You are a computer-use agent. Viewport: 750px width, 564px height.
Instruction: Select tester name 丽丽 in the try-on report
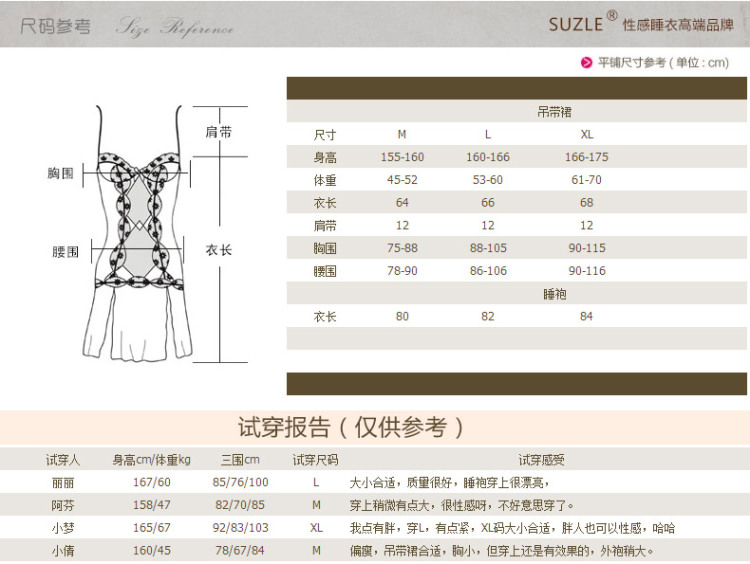[x=62, y=482]
